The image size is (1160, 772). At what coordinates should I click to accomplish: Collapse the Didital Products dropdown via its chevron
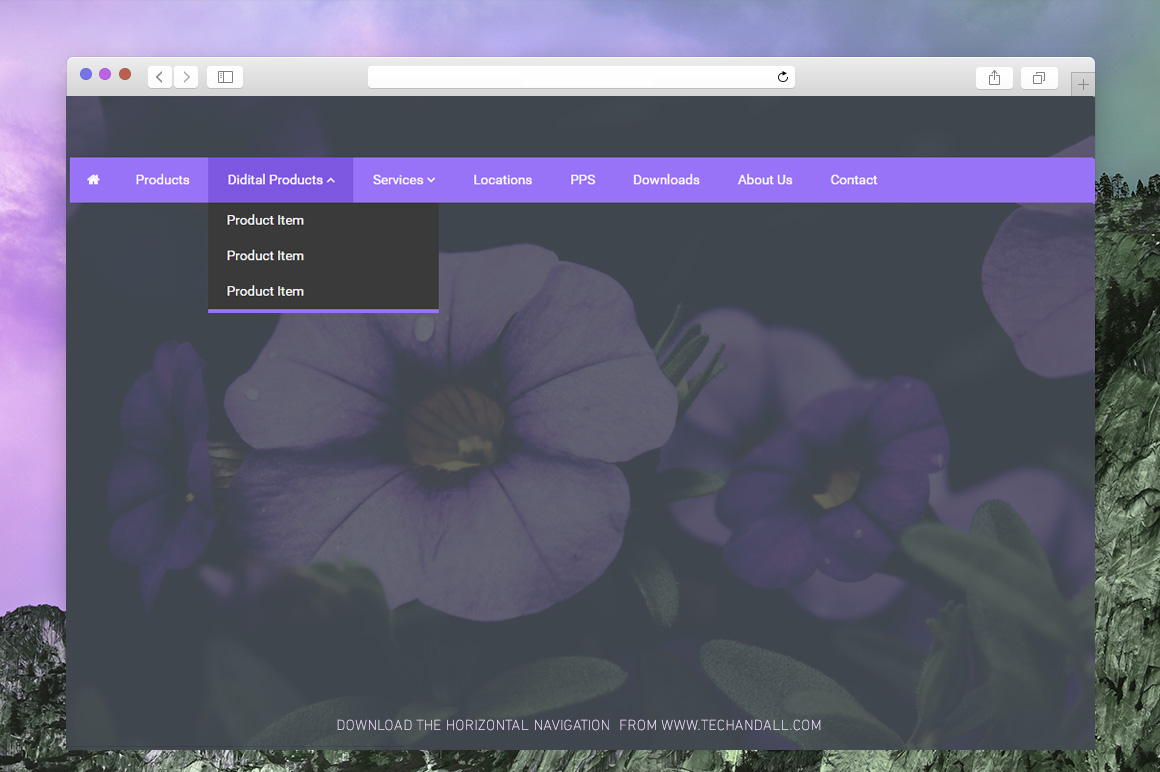point(330,180)
